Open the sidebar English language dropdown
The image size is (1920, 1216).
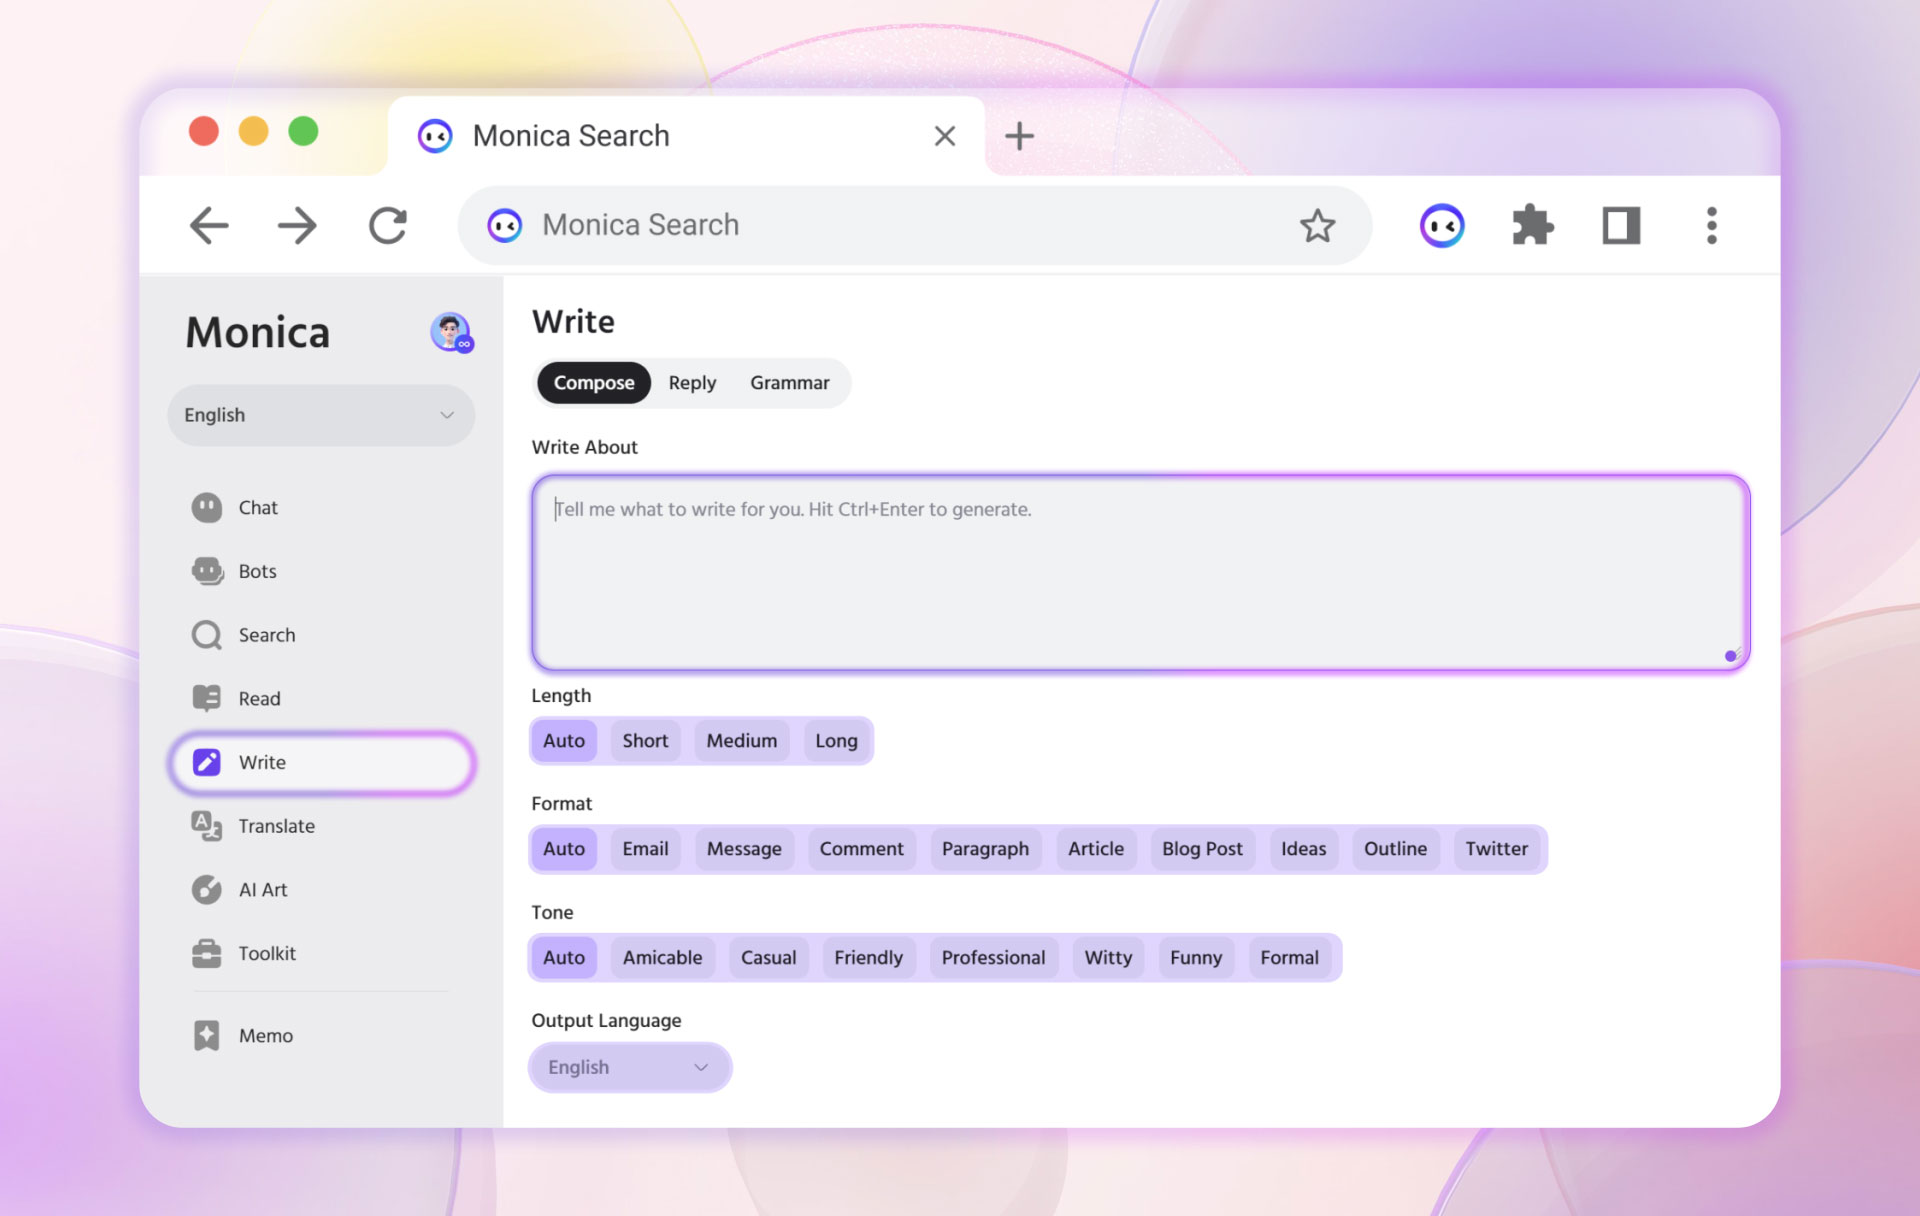coord(320,415)
